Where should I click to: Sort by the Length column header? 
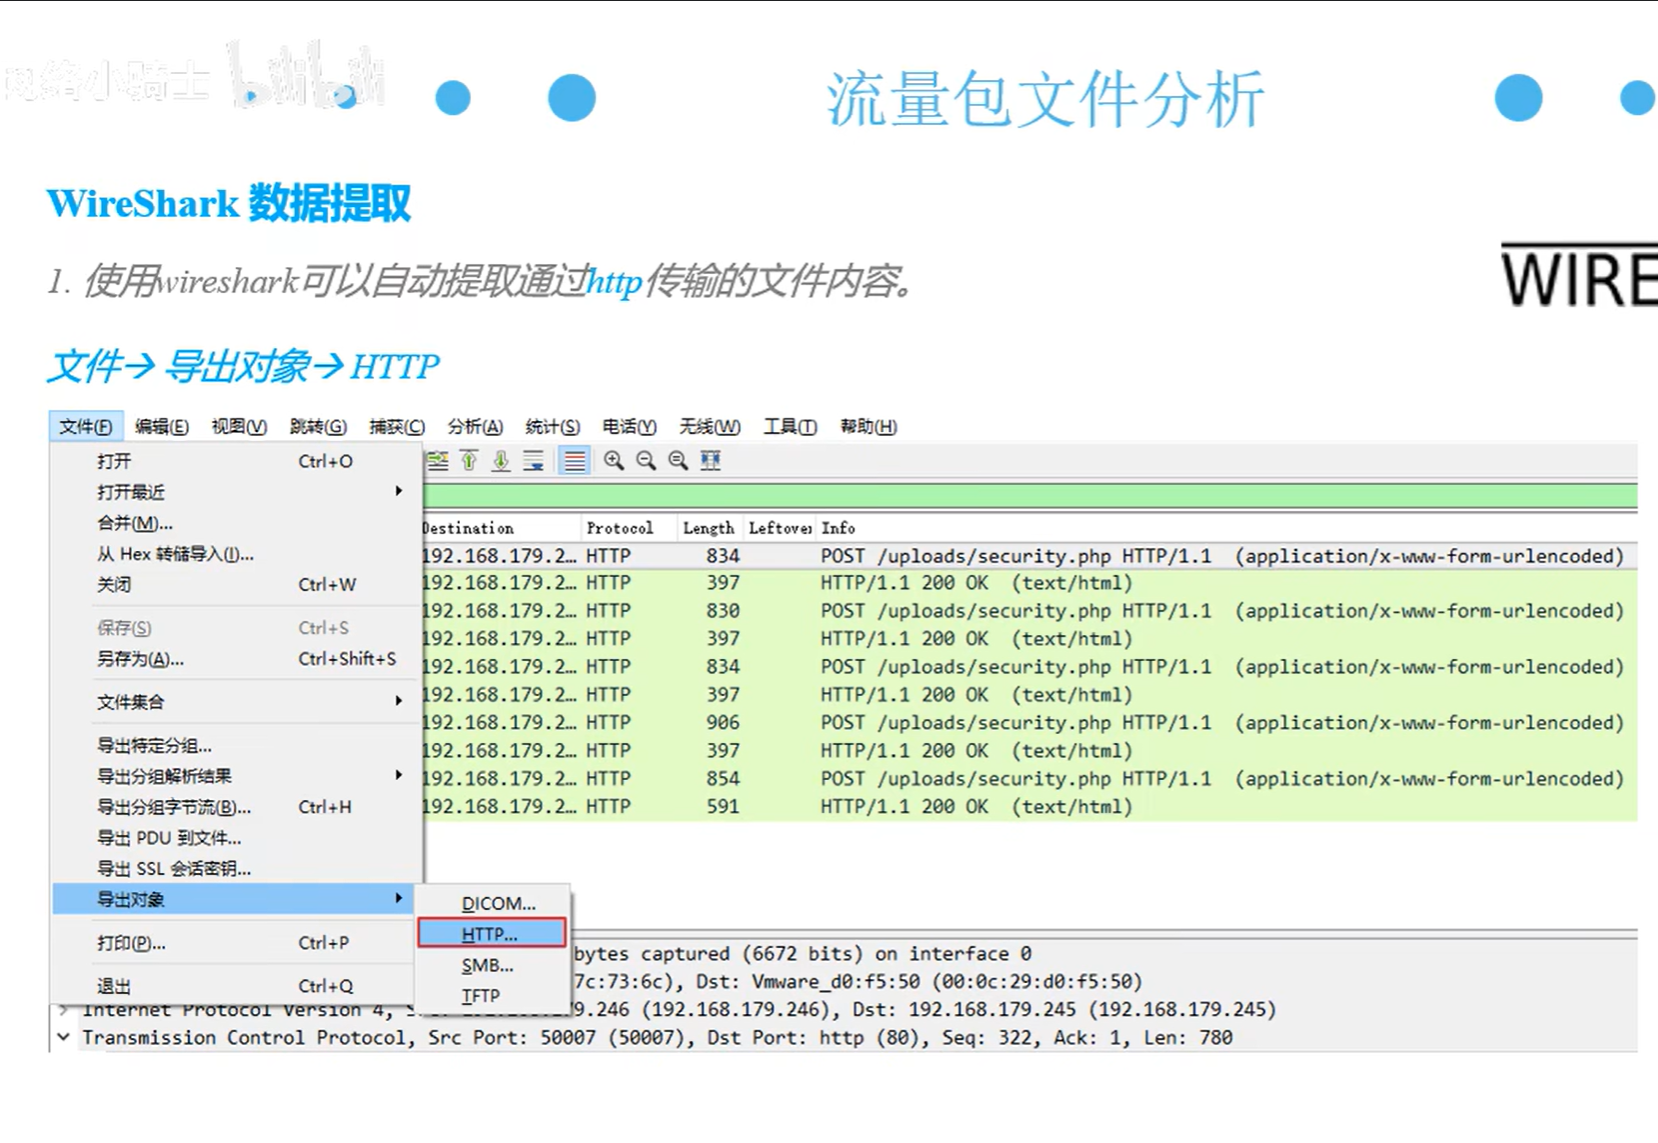coord(710,528)
